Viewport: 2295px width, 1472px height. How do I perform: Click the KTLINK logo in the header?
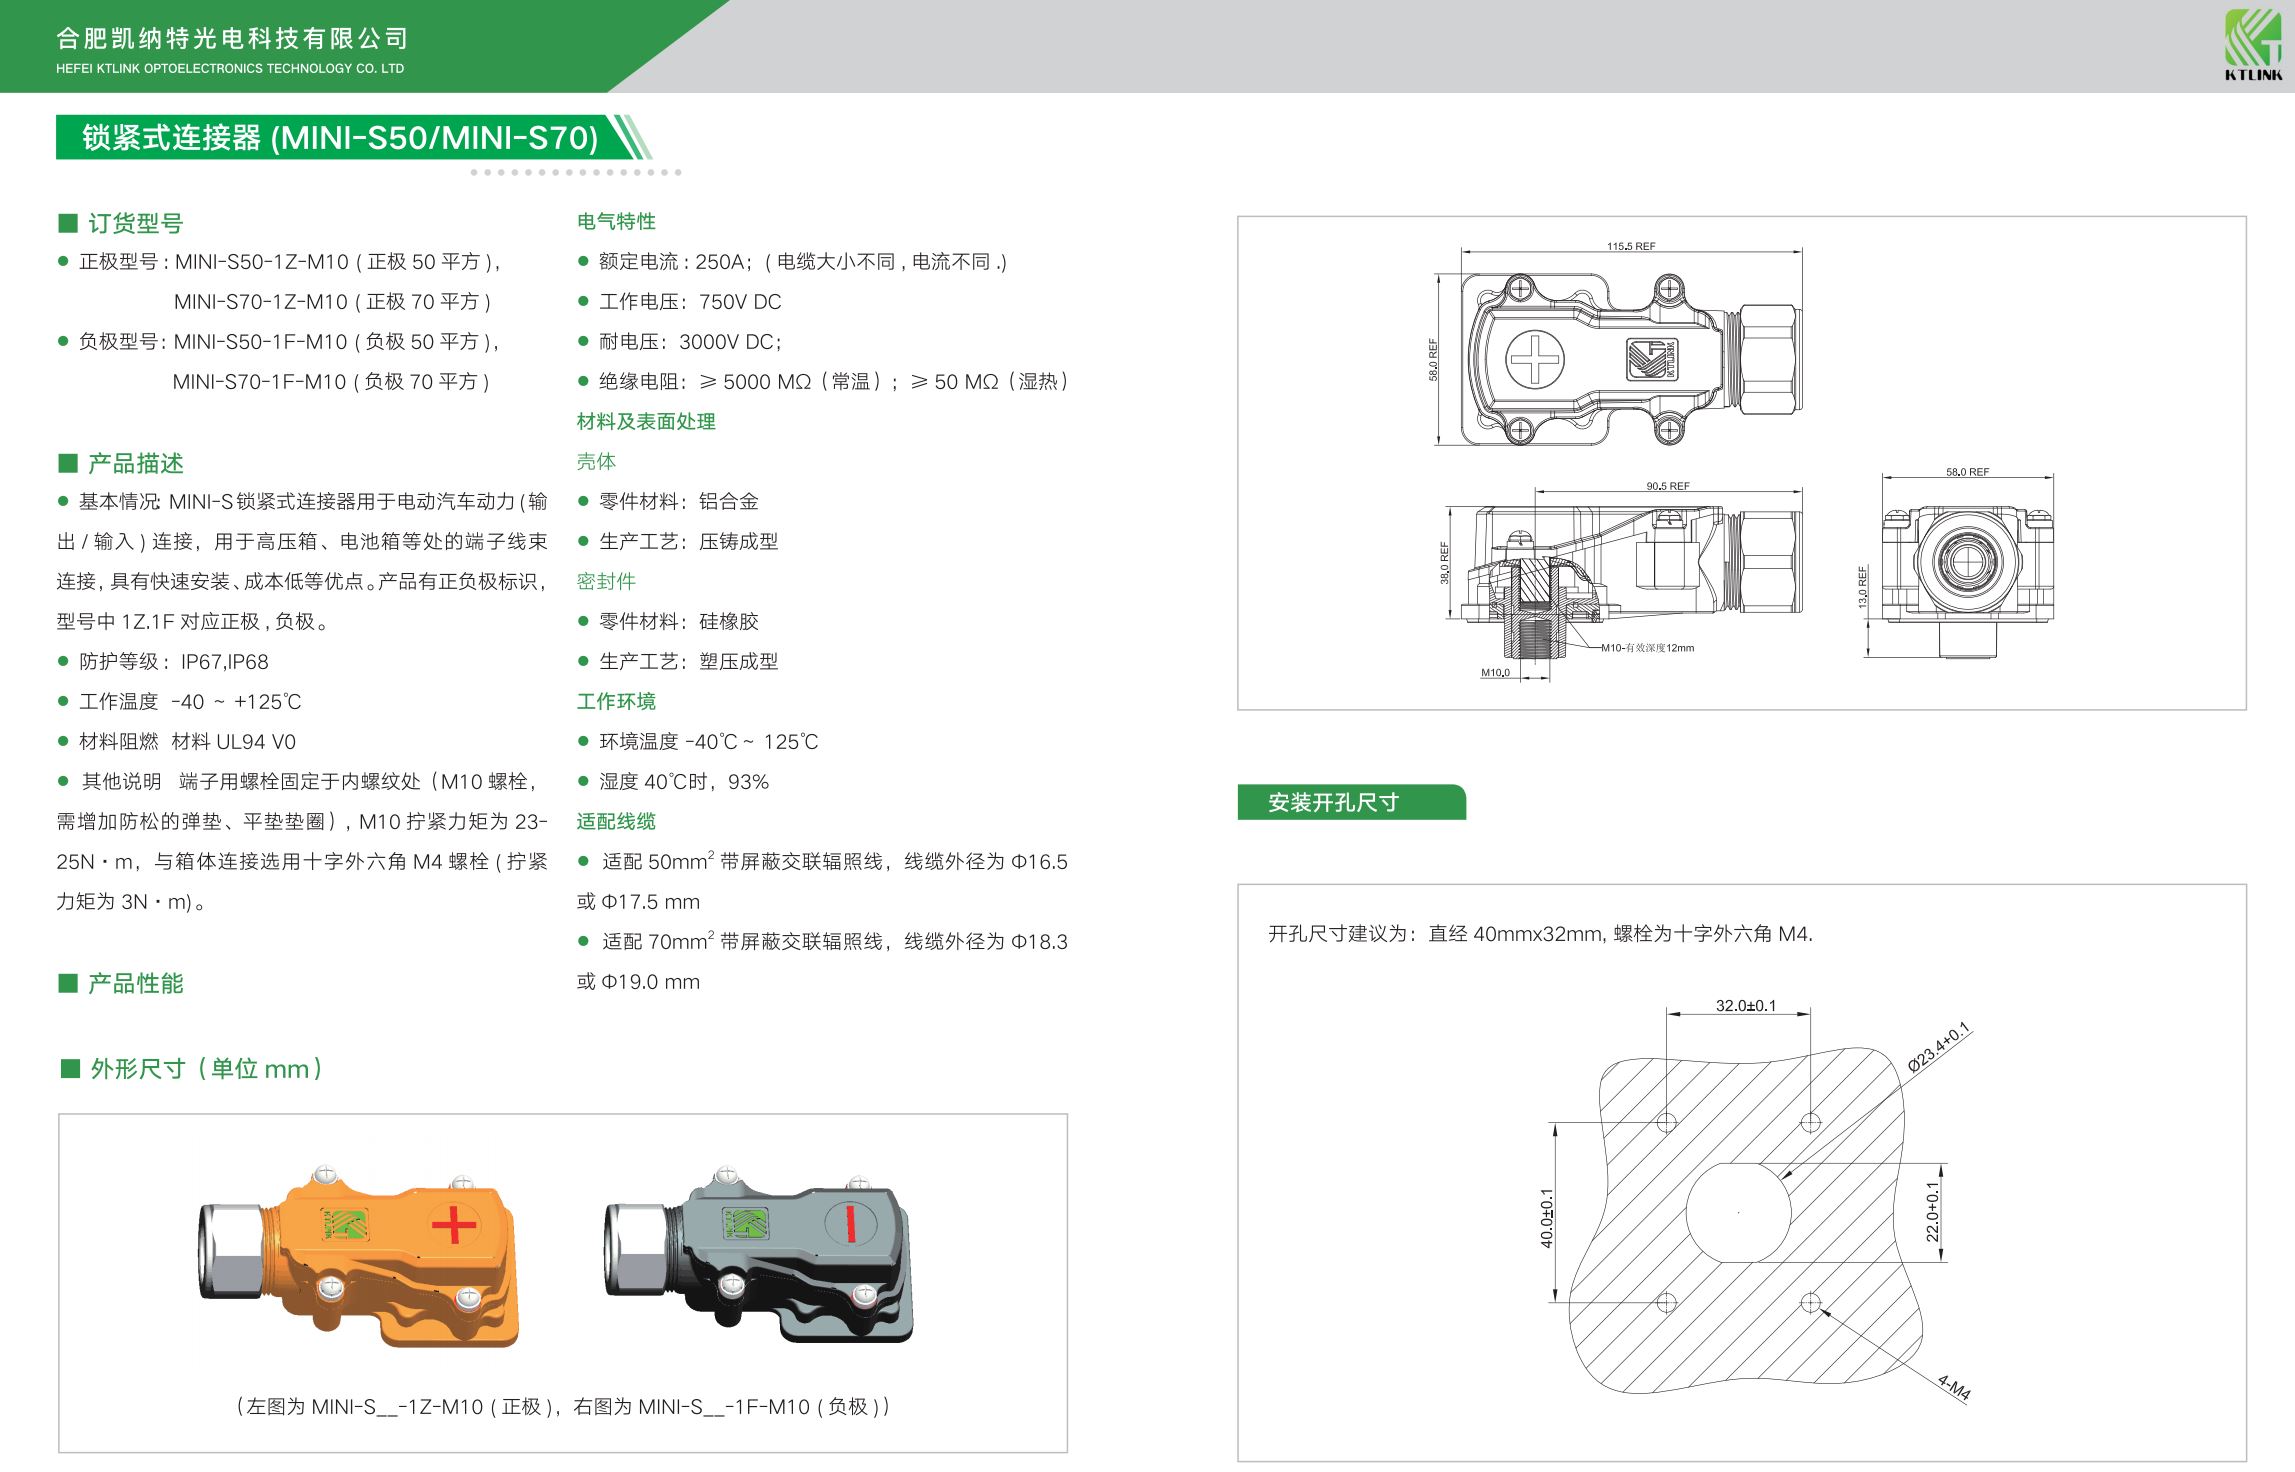[2252, 45]
